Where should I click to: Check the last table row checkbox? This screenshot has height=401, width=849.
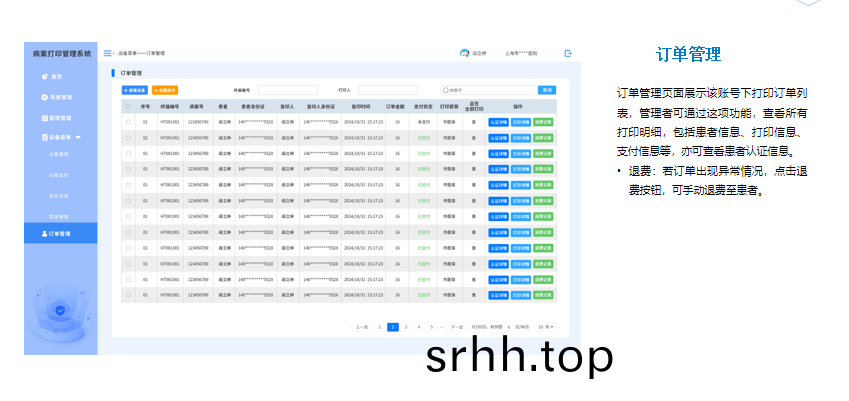pos(128,294)
